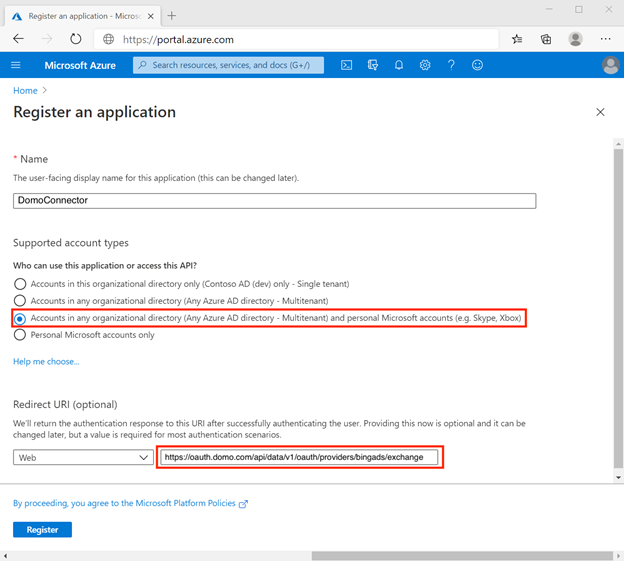The width and height of the screenshot is (624, 561).
Task: Click the form scrollbar down arrow
Action: [618, 477]
